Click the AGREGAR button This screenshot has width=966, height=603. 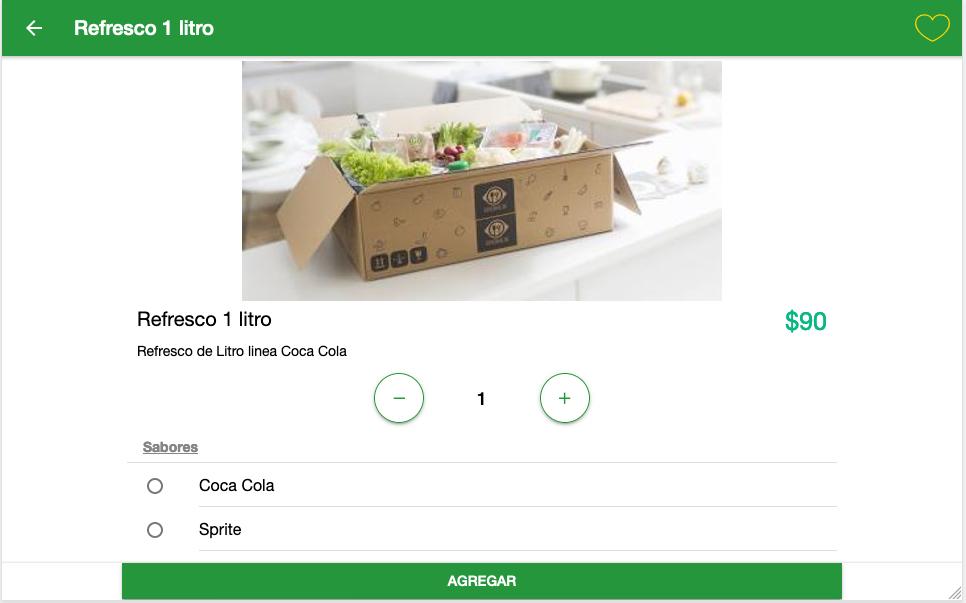point(482,581)
